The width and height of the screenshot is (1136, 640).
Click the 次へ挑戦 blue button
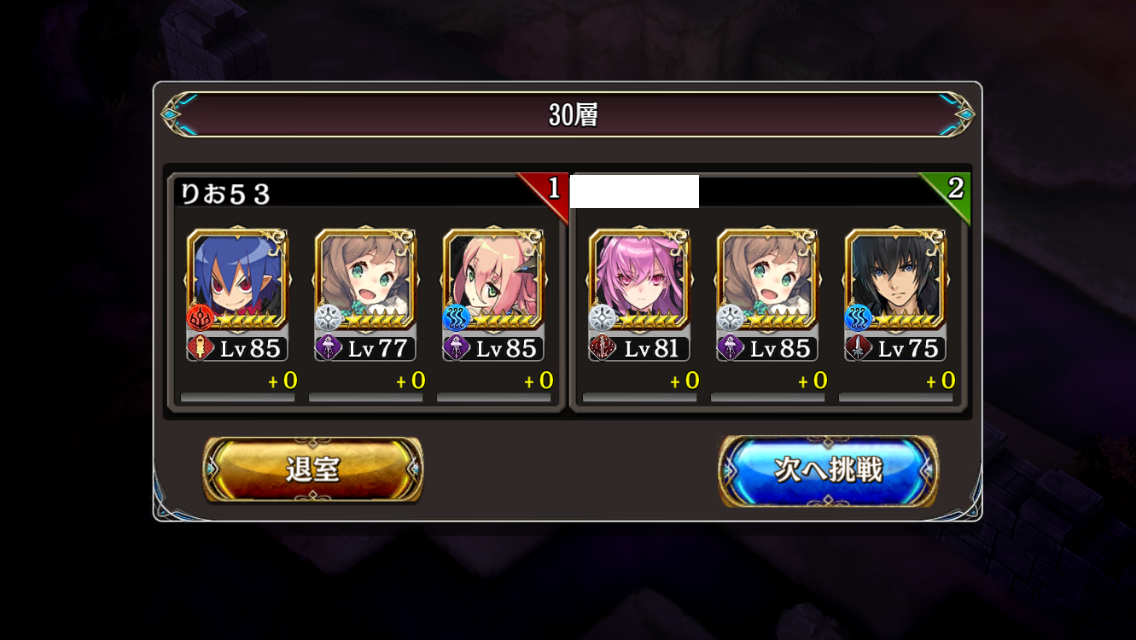coord(828,470)
